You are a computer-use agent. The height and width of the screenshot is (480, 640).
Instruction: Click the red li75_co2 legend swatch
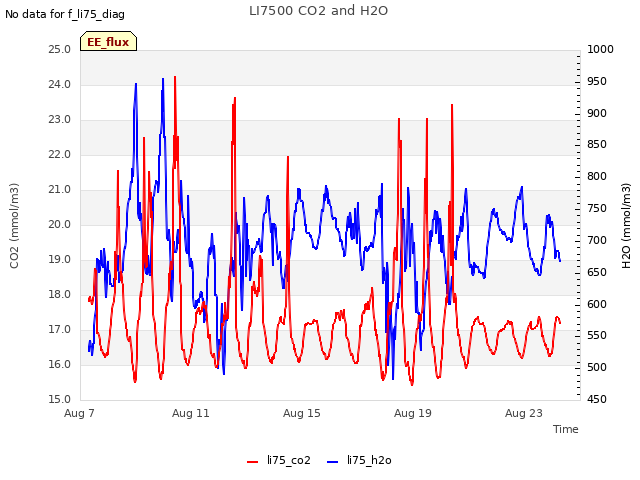tap(253, 462)
